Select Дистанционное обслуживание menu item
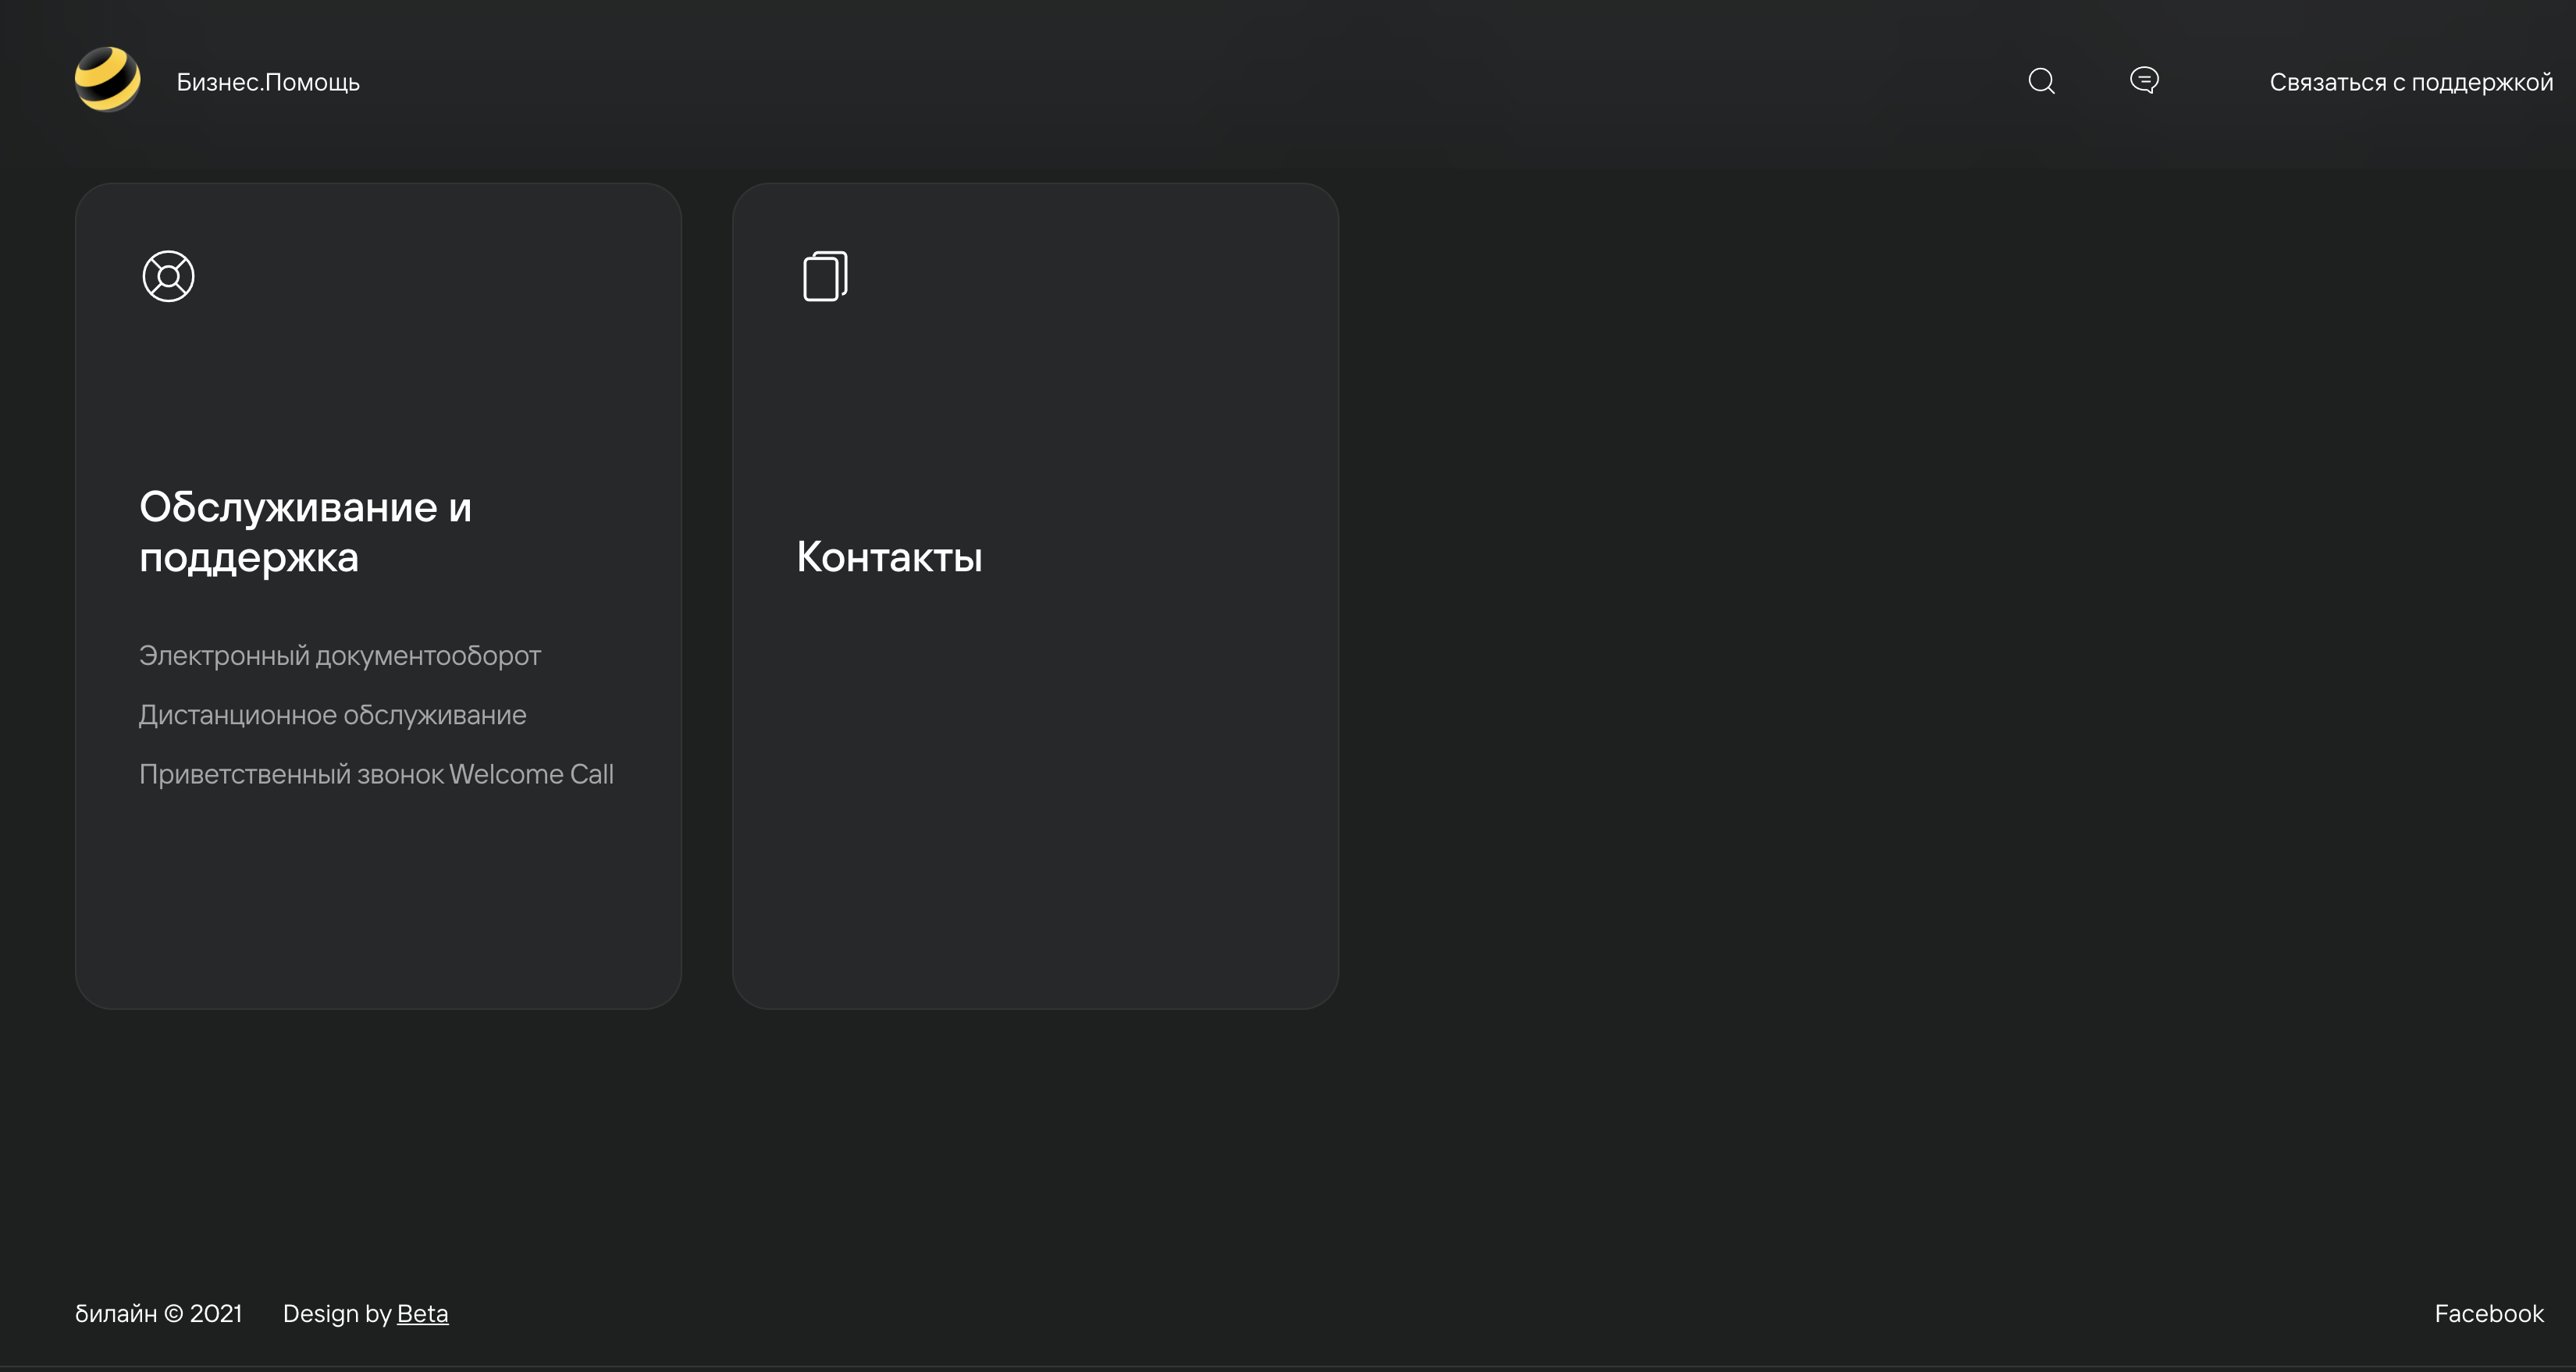The width and height of the screenshot is (2576, 1372). pos(333,714)
